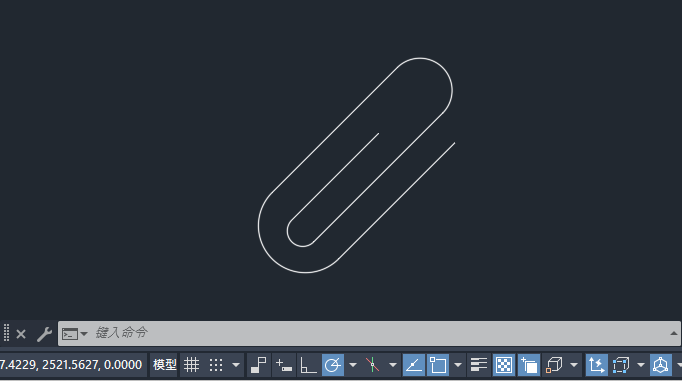
Task: Toggle dynamic input icon
Action: (284, 365)
